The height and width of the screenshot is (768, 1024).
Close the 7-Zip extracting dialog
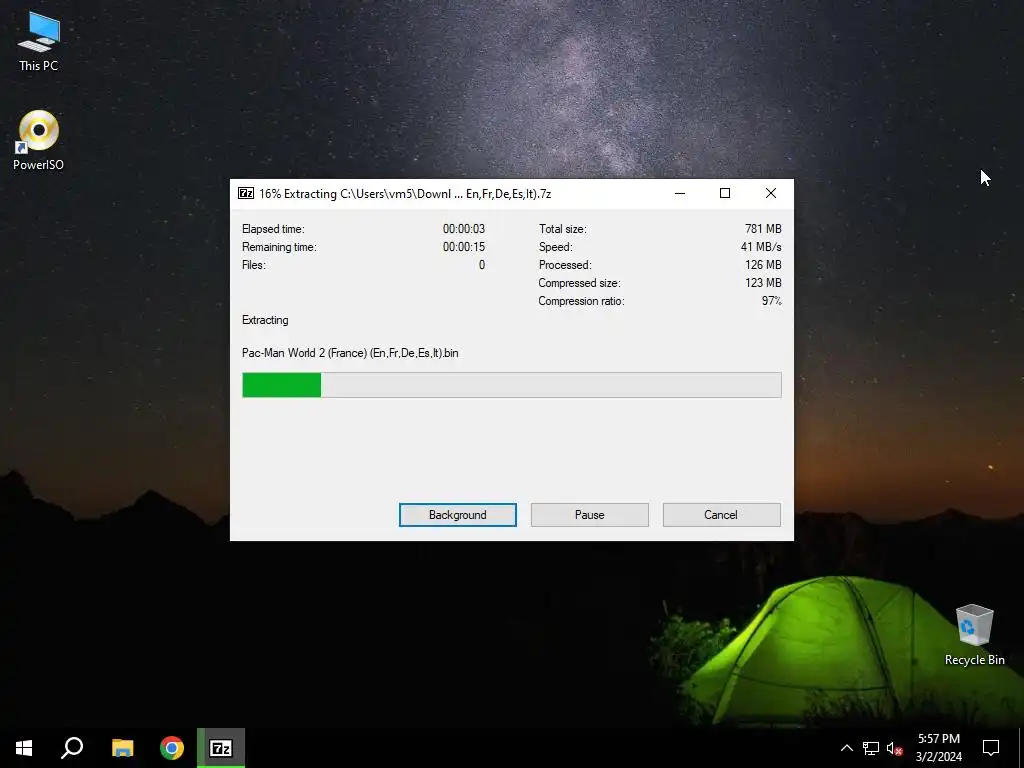[771, 193]
